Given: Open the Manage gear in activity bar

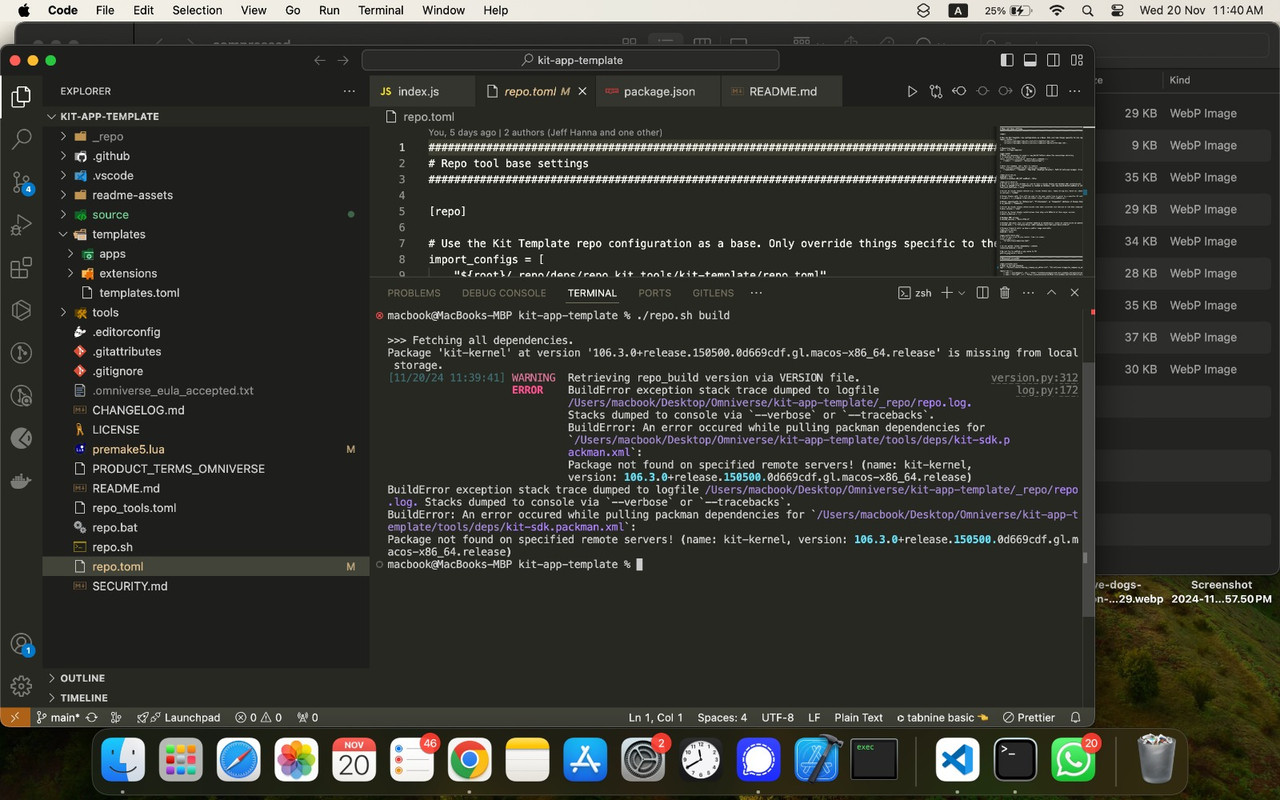Looking at the screenshot, I should (21, 686).
